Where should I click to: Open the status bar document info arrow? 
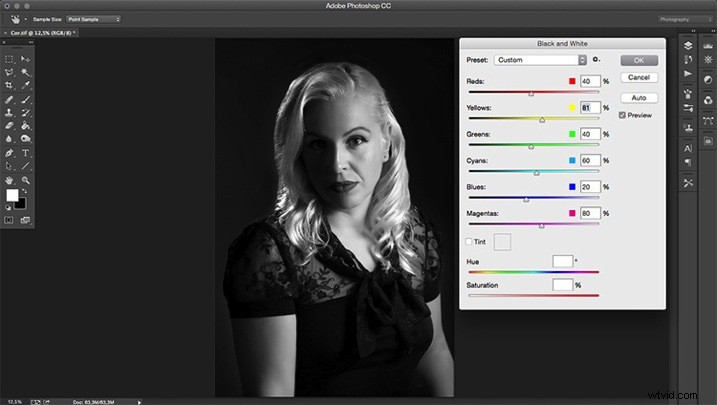pos(139,402)
